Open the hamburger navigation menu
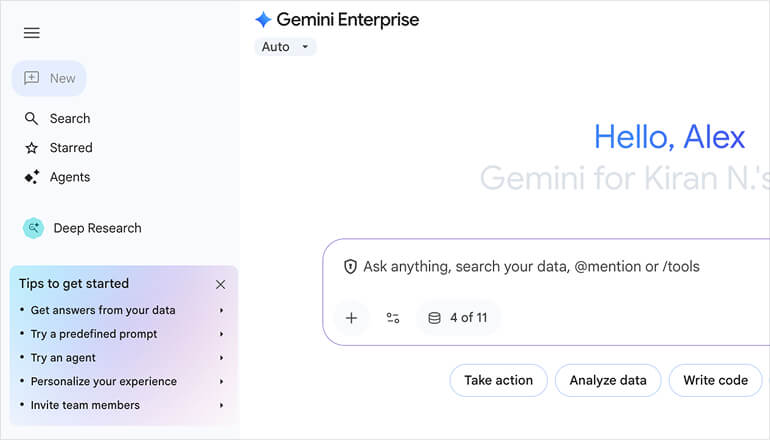This screenshot has height=440, width=770. [x=32, y=33]
